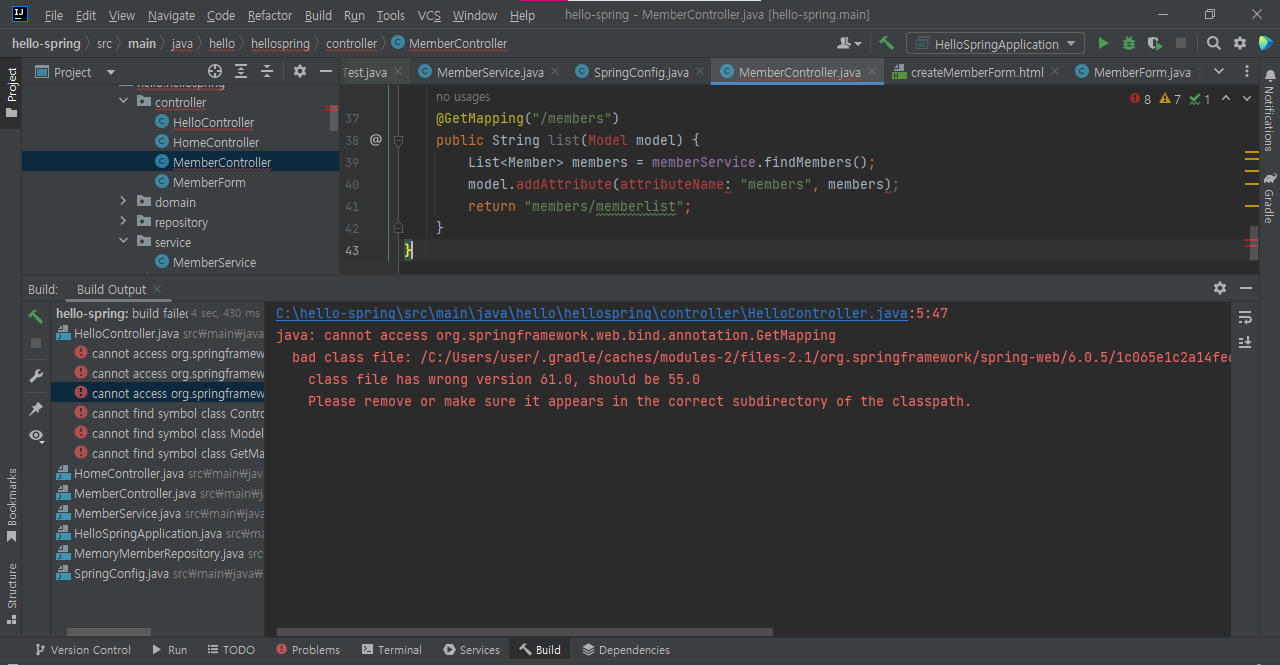Screen dimensions: 1280x665
Task: Collapse the controller folder in project tree
Action: pyautogui.click(x=124, y=102)
